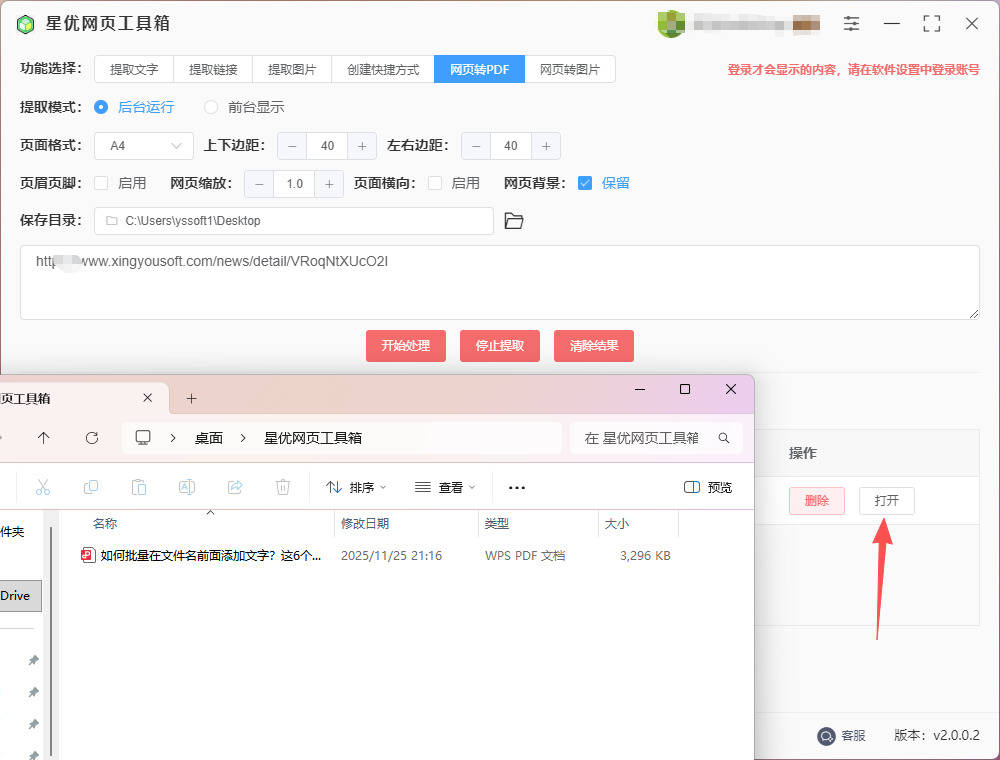Open the 排序 sort dropdown in Explorer

[x=357, y=486]
